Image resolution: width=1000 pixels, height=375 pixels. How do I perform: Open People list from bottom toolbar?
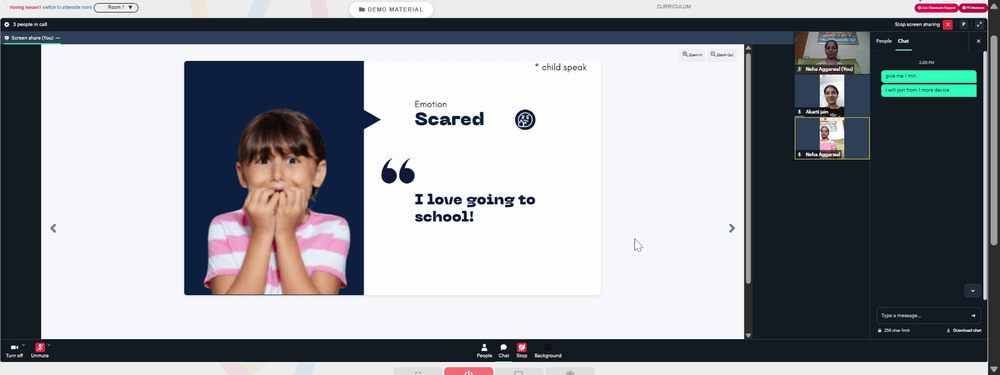[484, 351]
